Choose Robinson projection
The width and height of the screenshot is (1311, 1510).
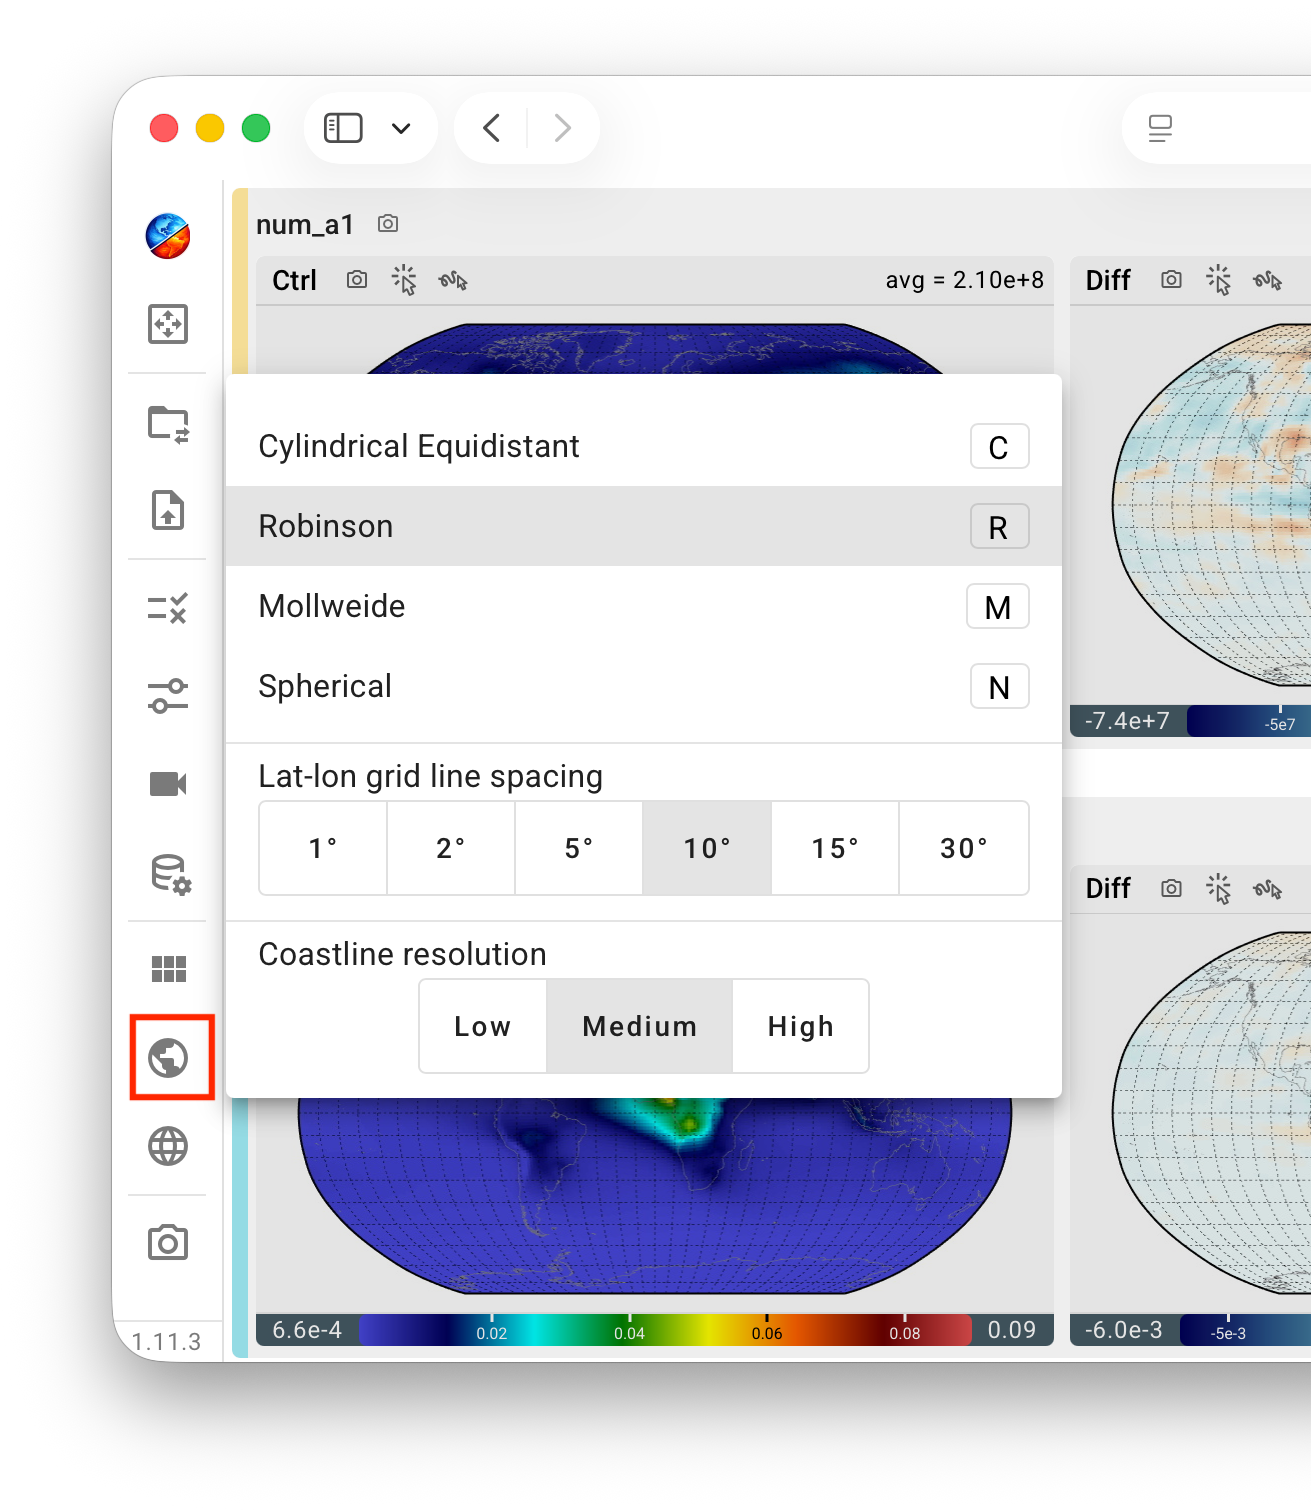(644, 526)
